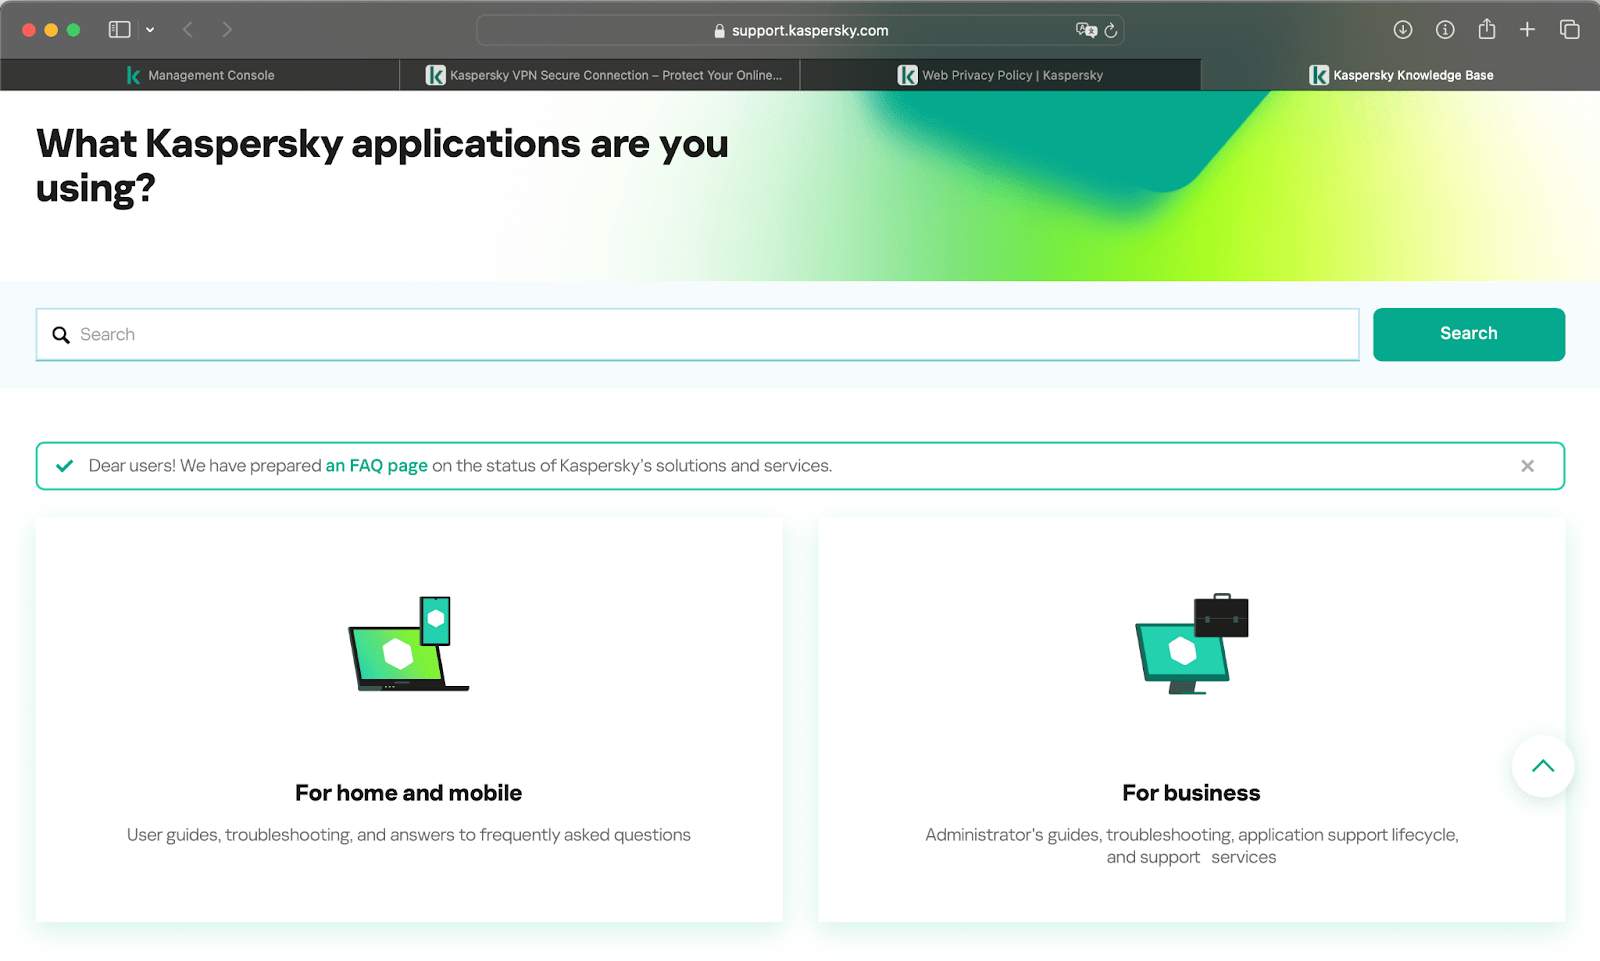Click the support.kaspersky.com address field
Viewport: 1600px width, 961px height.
click(x=800, y=30)
